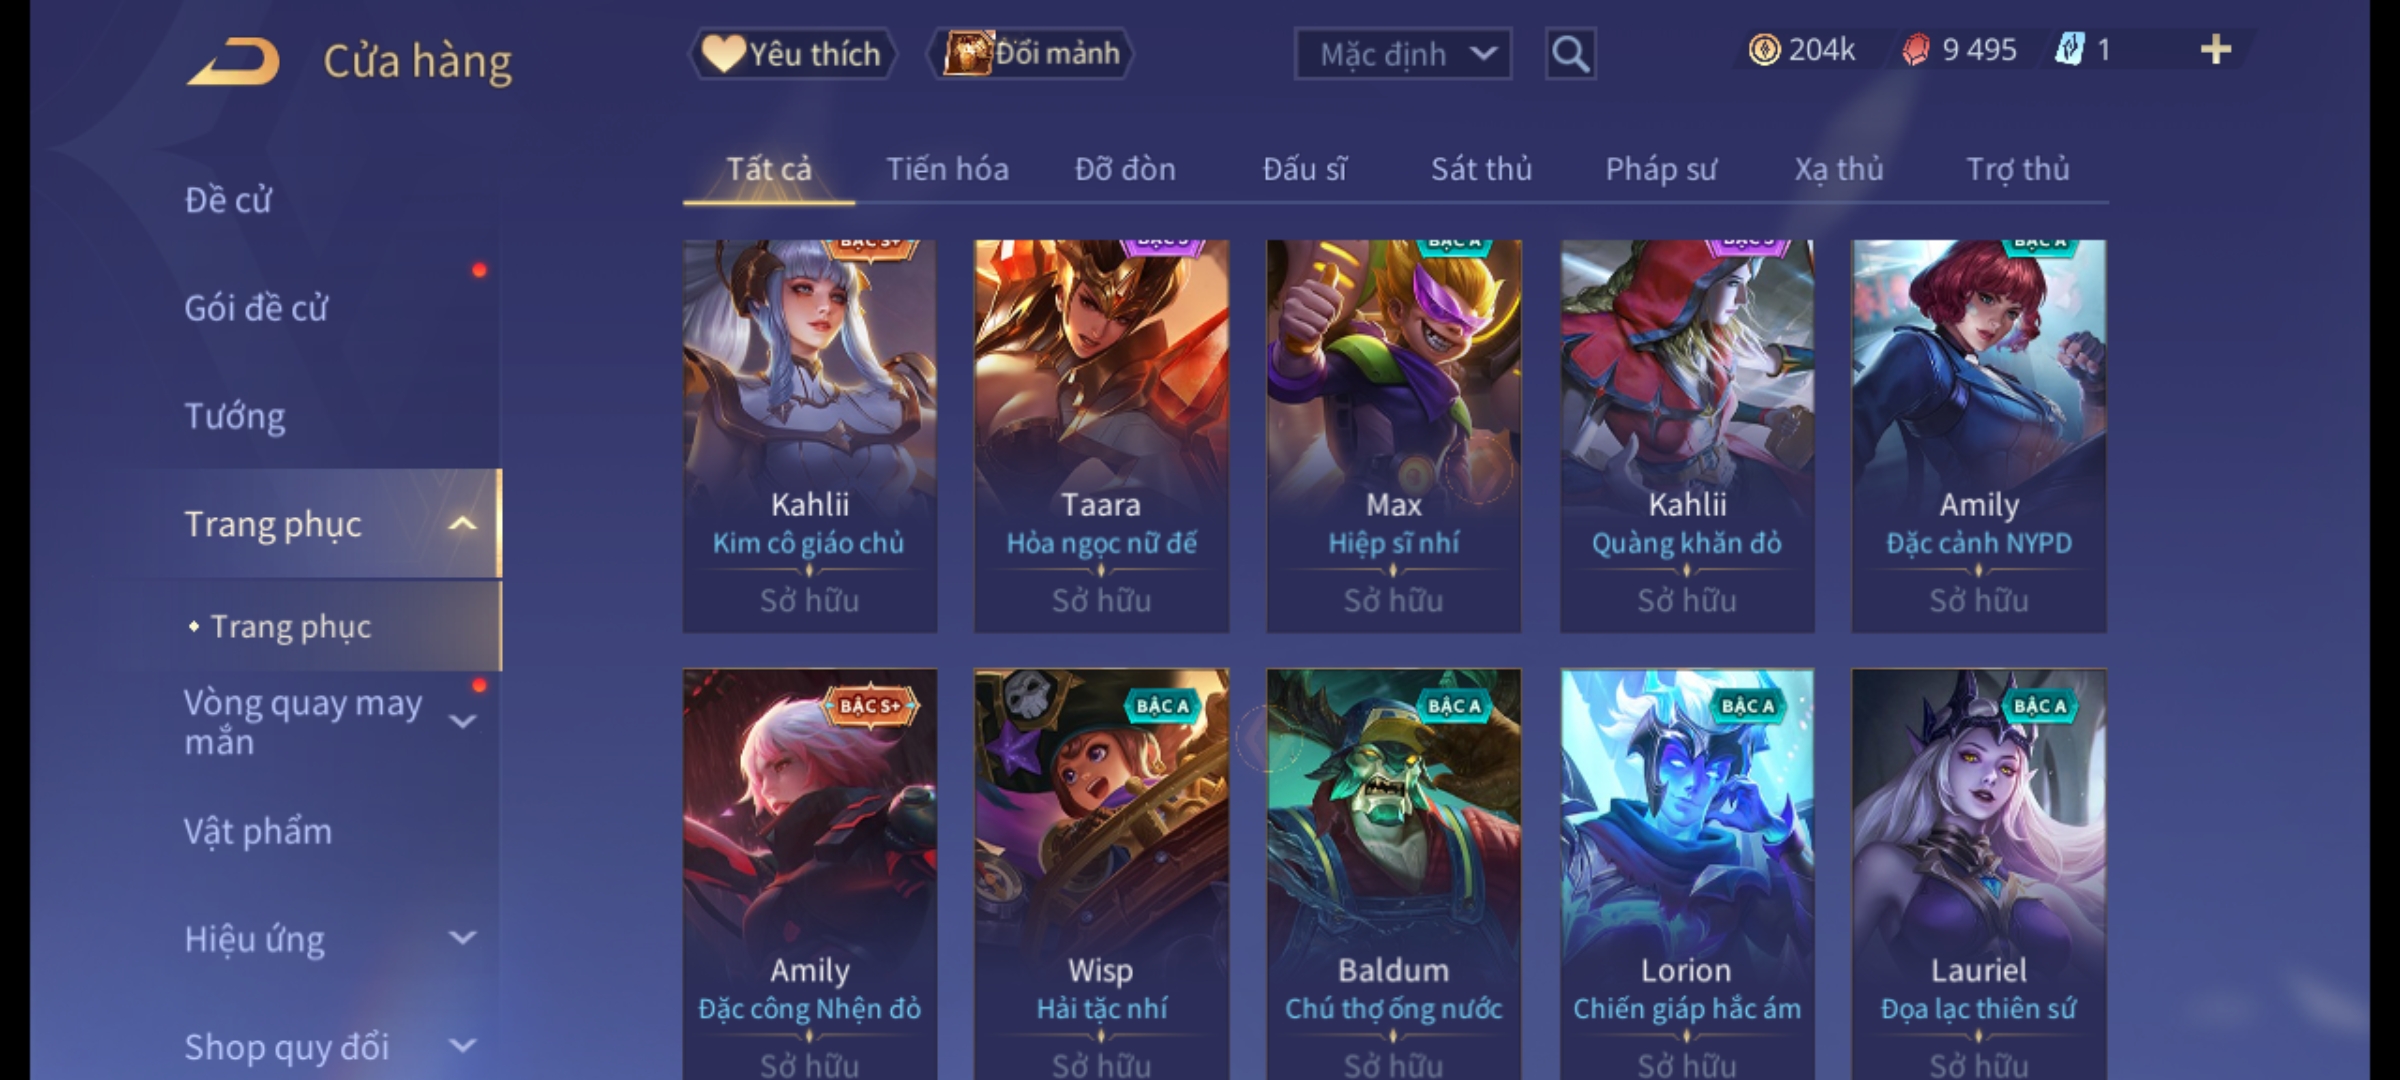Select Taara Hỏa ngọc nữ đế skin
2400x1080 pixels.
[1101, 436]
